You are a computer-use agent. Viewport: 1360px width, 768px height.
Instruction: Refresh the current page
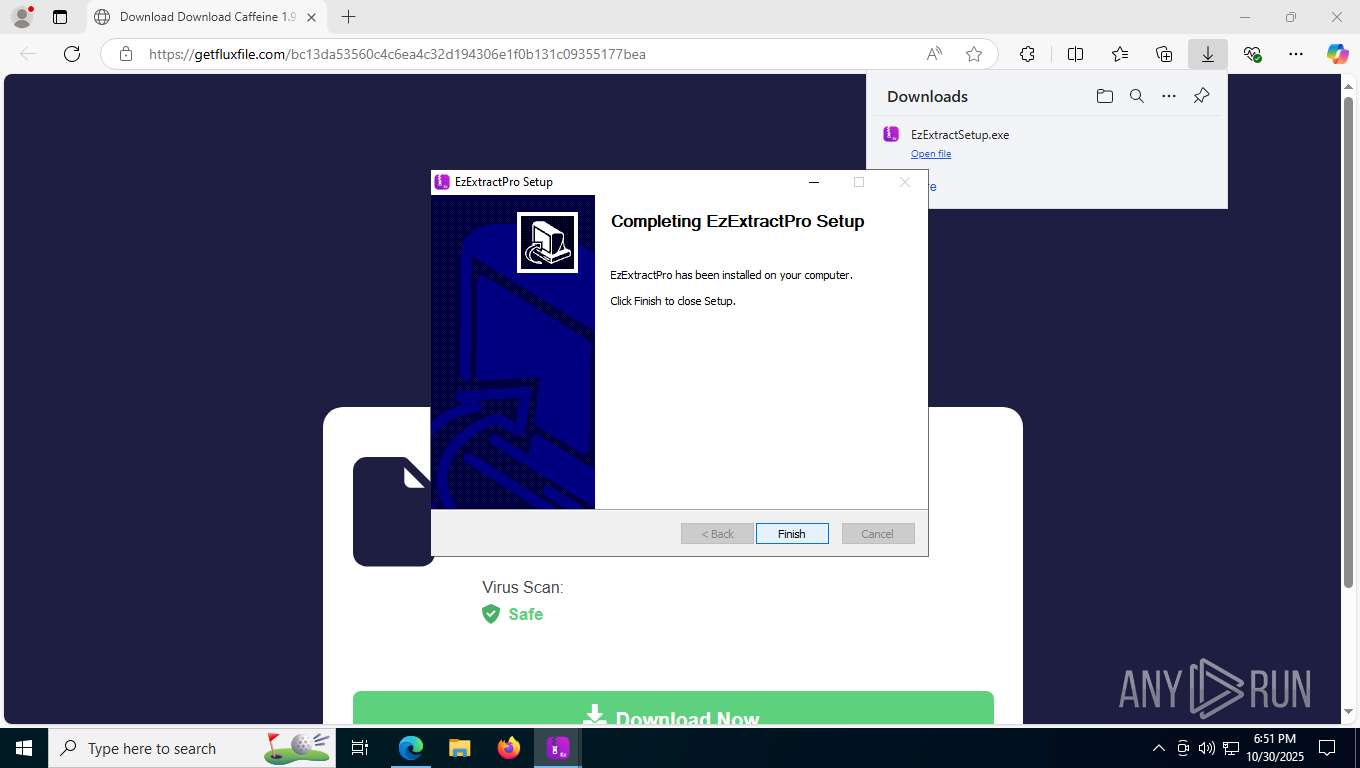click(72, 54)
